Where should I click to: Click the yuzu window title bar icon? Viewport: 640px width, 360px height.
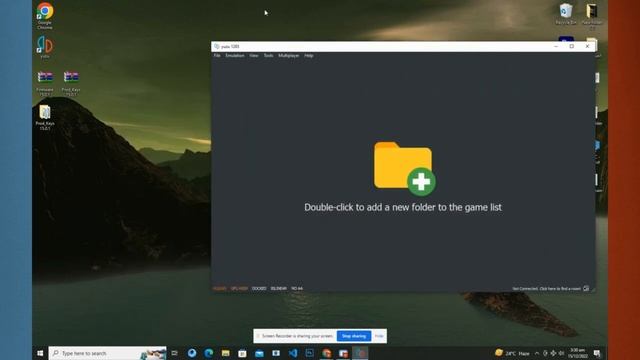(x=217, y=47)
